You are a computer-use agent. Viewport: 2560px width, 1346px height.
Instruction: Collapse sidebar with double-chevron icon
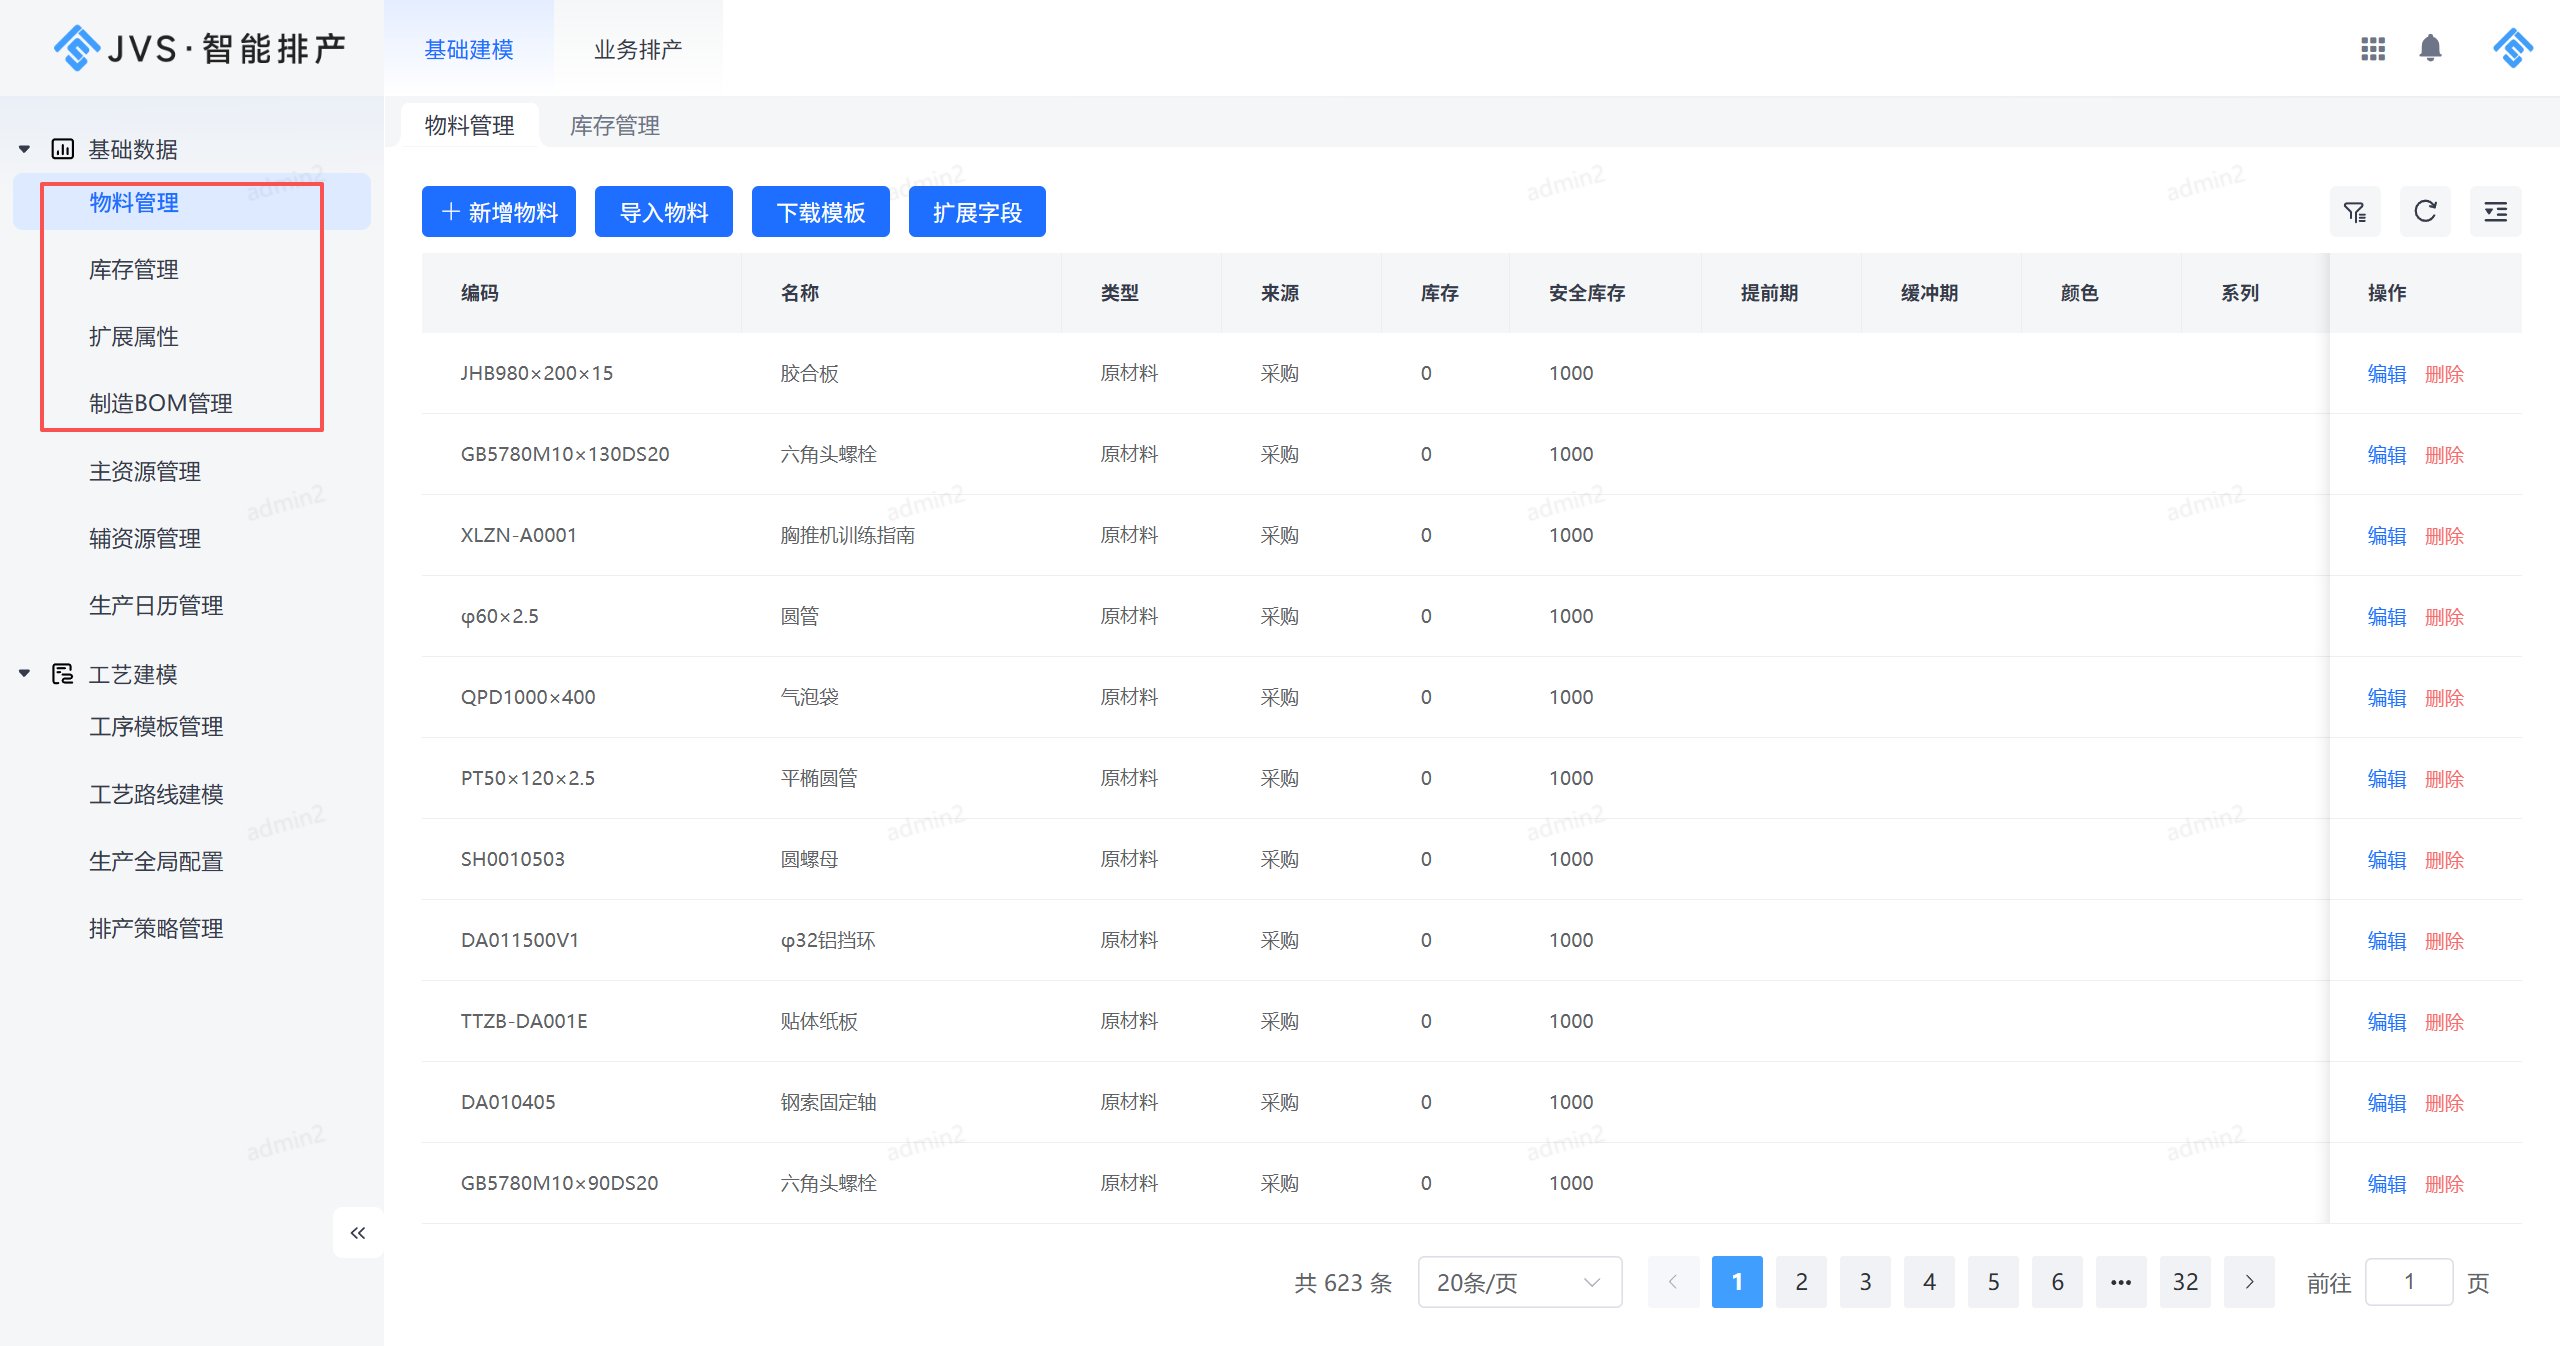pyautogui.click(x=358, y=1233)
